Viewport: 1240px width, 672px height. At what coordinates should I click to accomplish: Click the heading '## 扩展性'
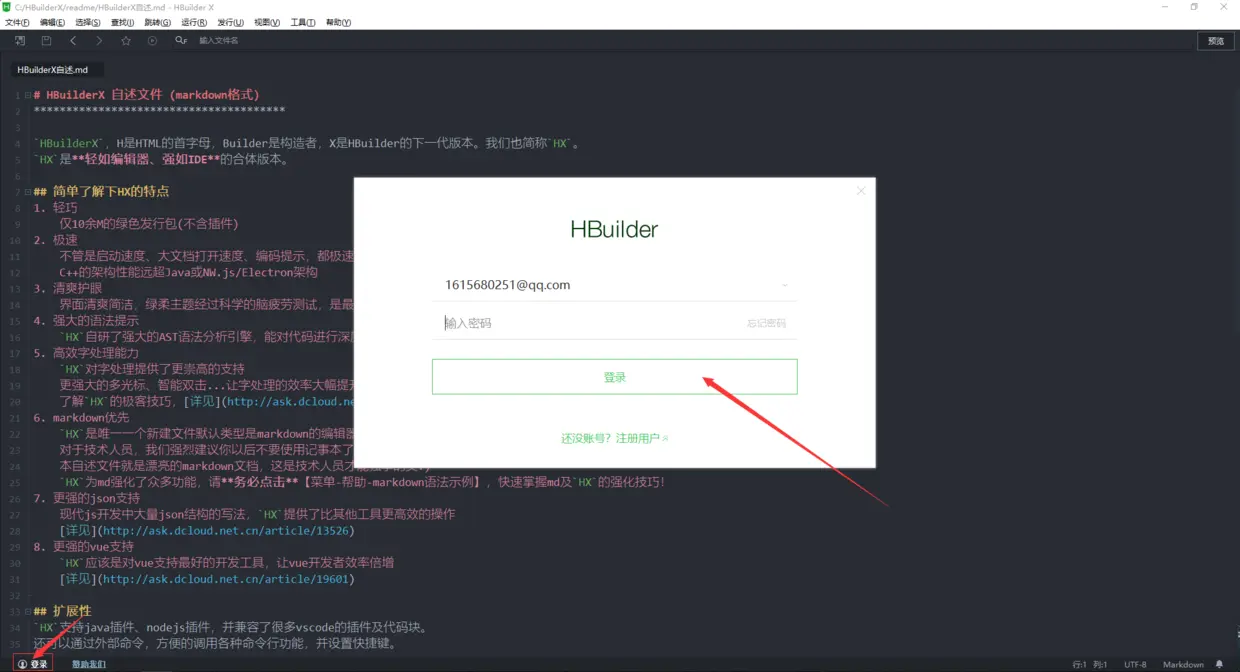(x=62, y=611)
